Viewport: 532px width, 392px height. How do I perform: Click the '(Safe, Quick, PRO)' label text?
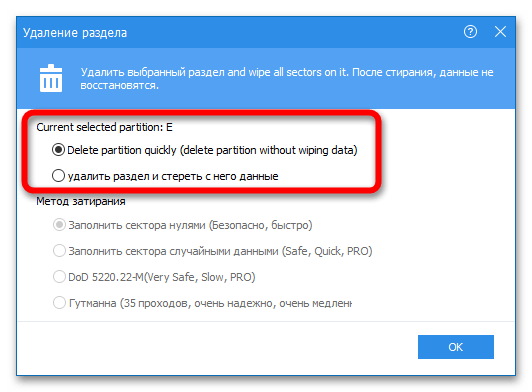[x=327, y=251]
